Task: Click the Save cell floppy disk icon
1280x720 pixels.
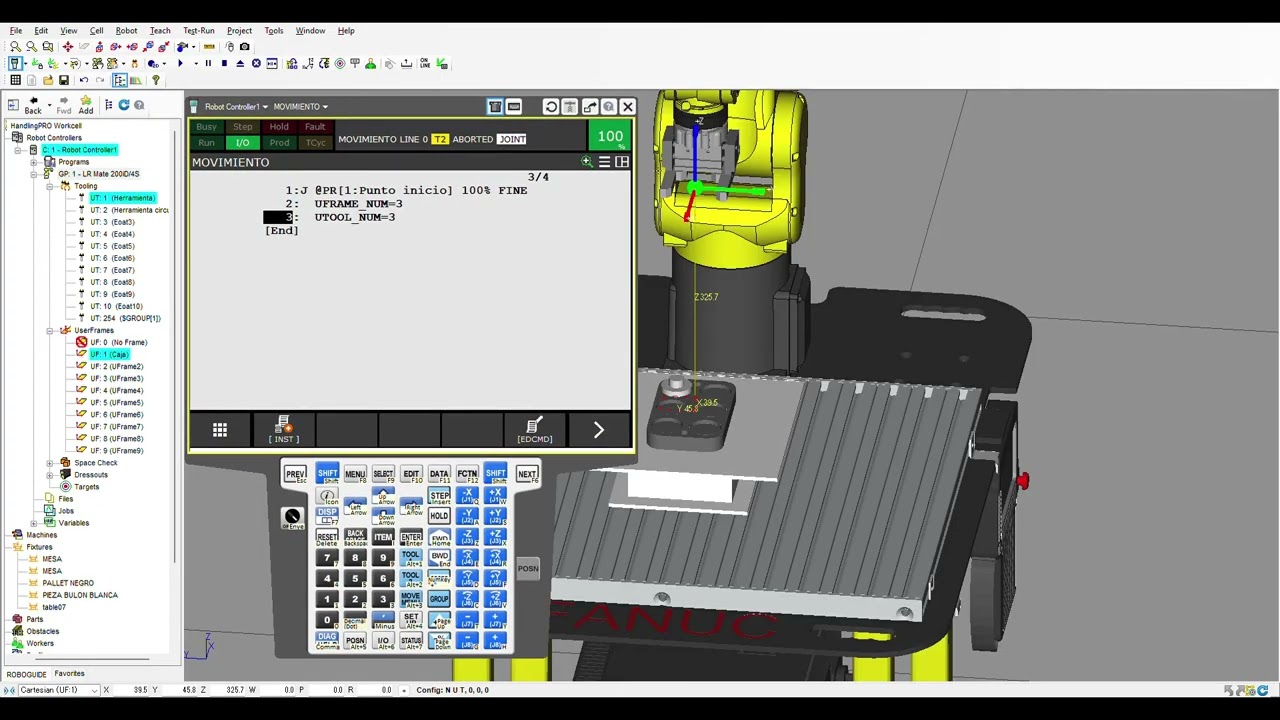Action: [x=64, y=80]
